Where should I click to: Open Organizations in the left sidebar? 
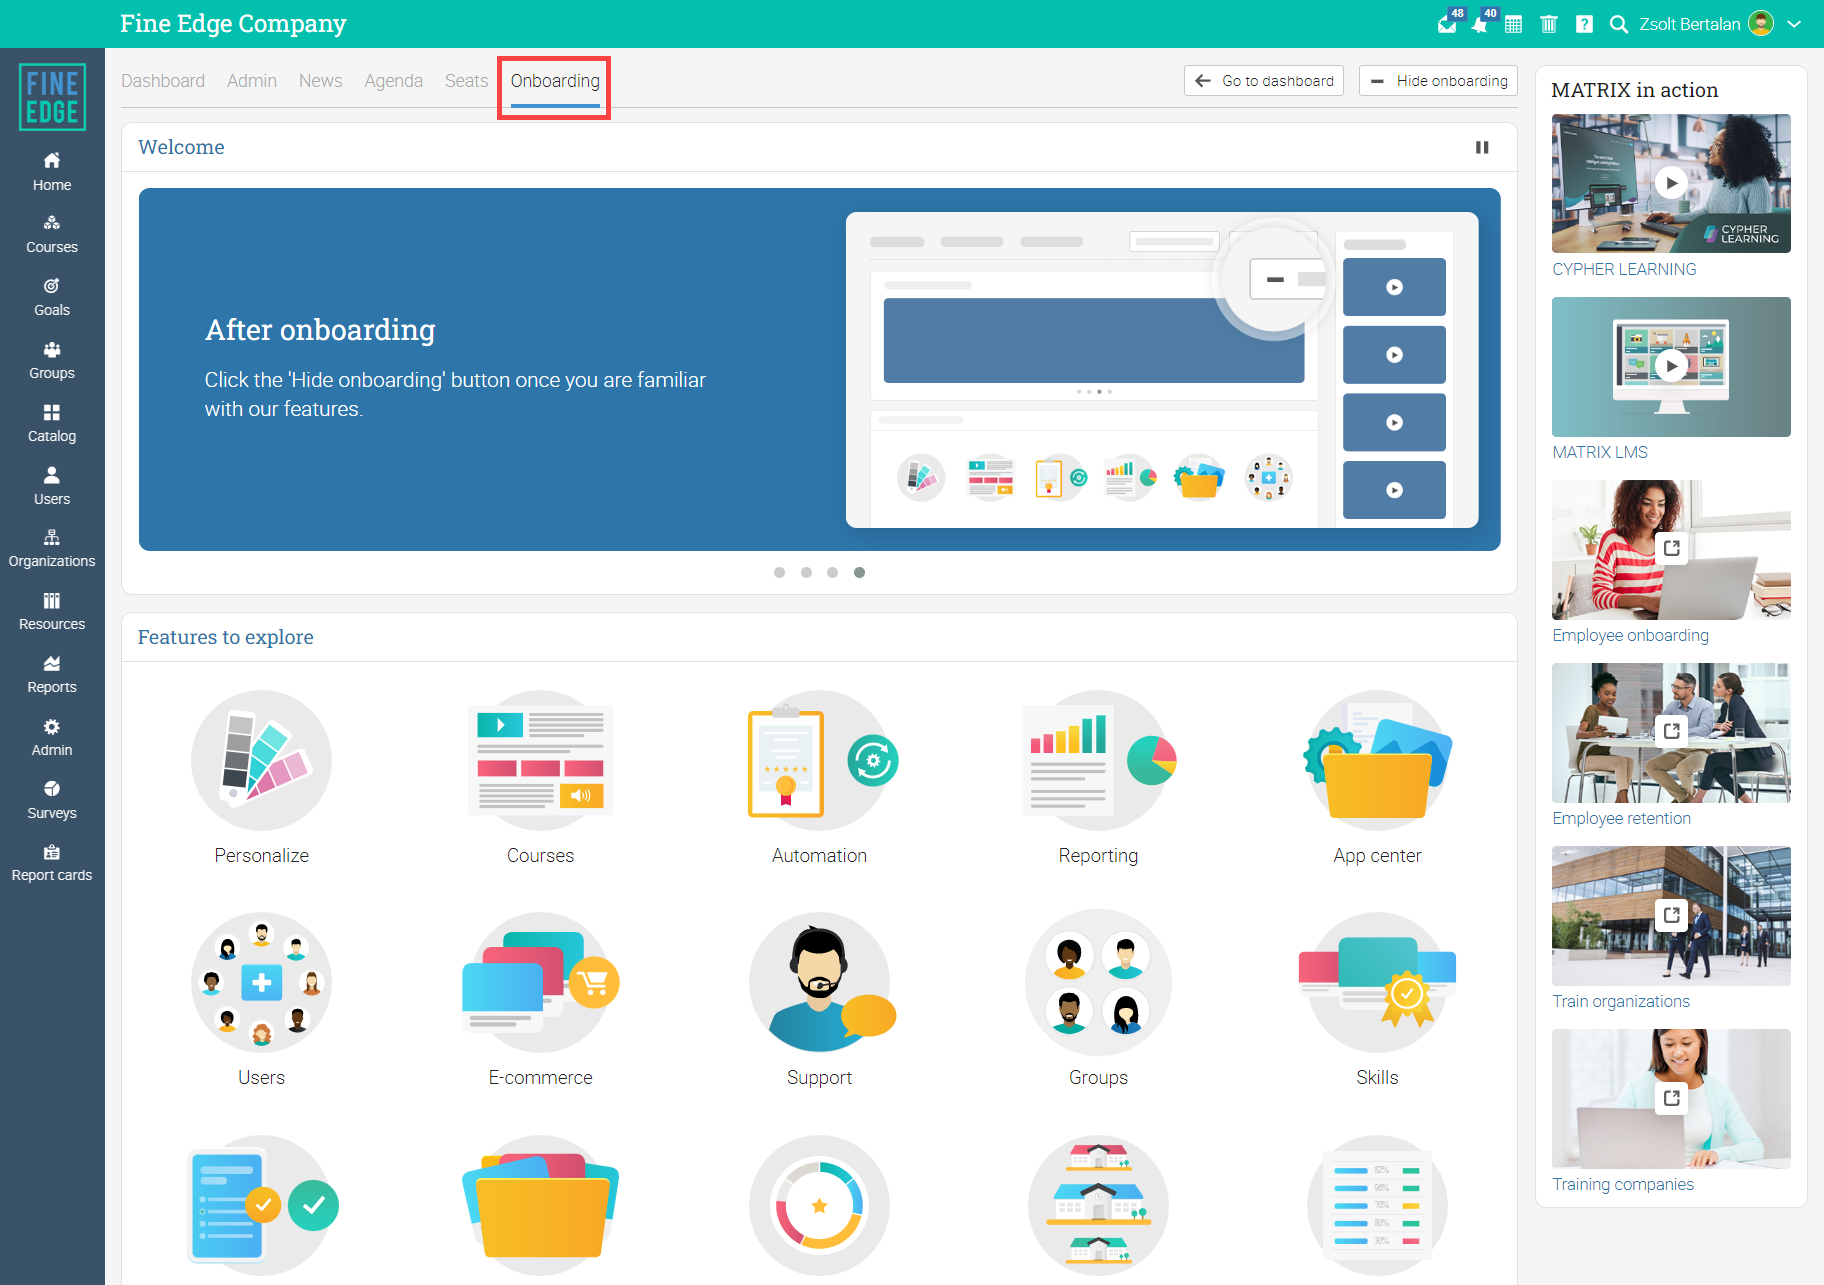(52, 549)
